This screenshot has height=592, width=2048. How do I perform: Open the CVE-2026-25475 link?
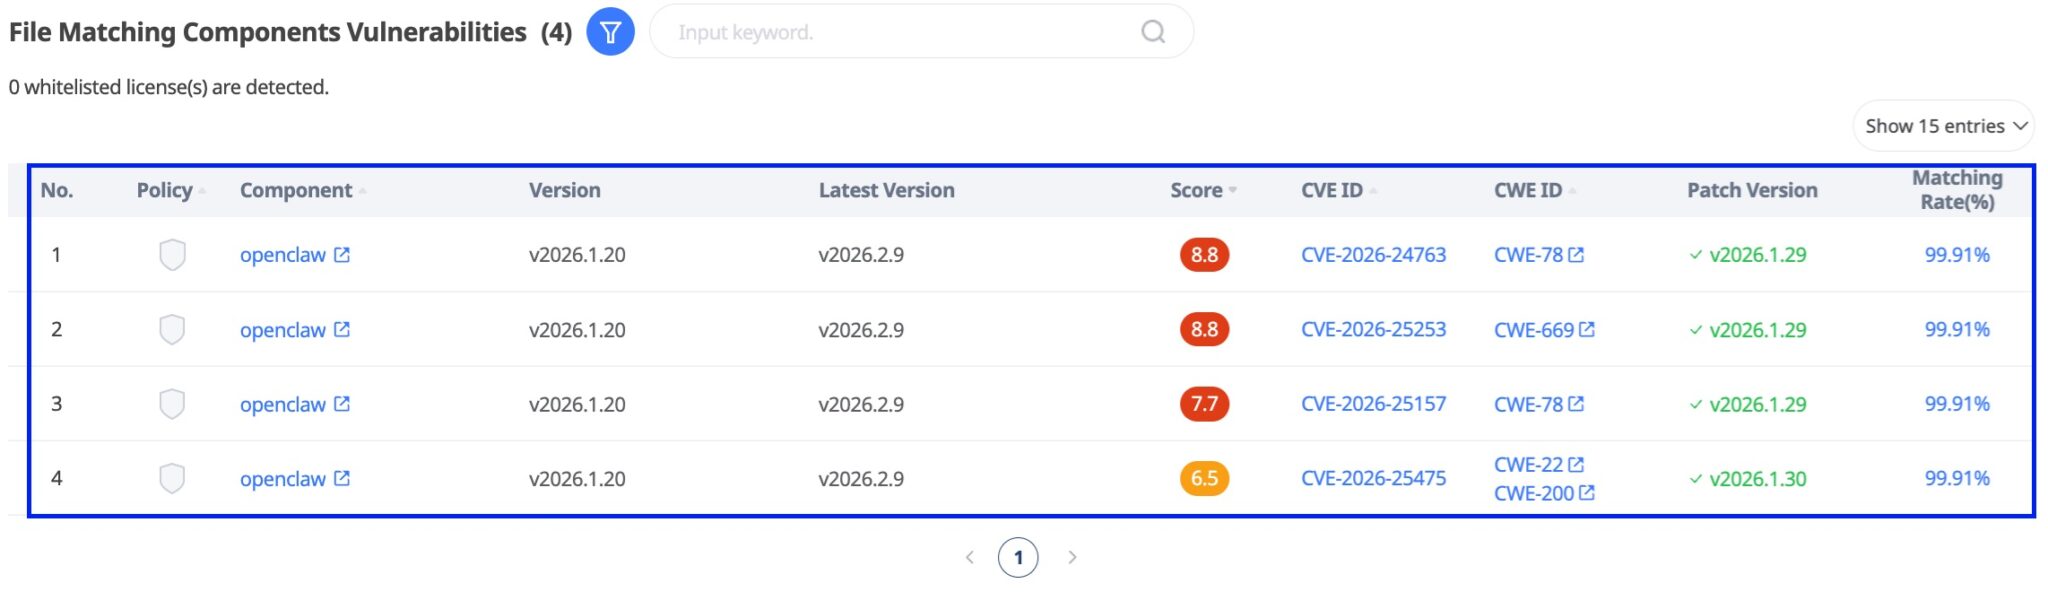[x=1373, y=478]
